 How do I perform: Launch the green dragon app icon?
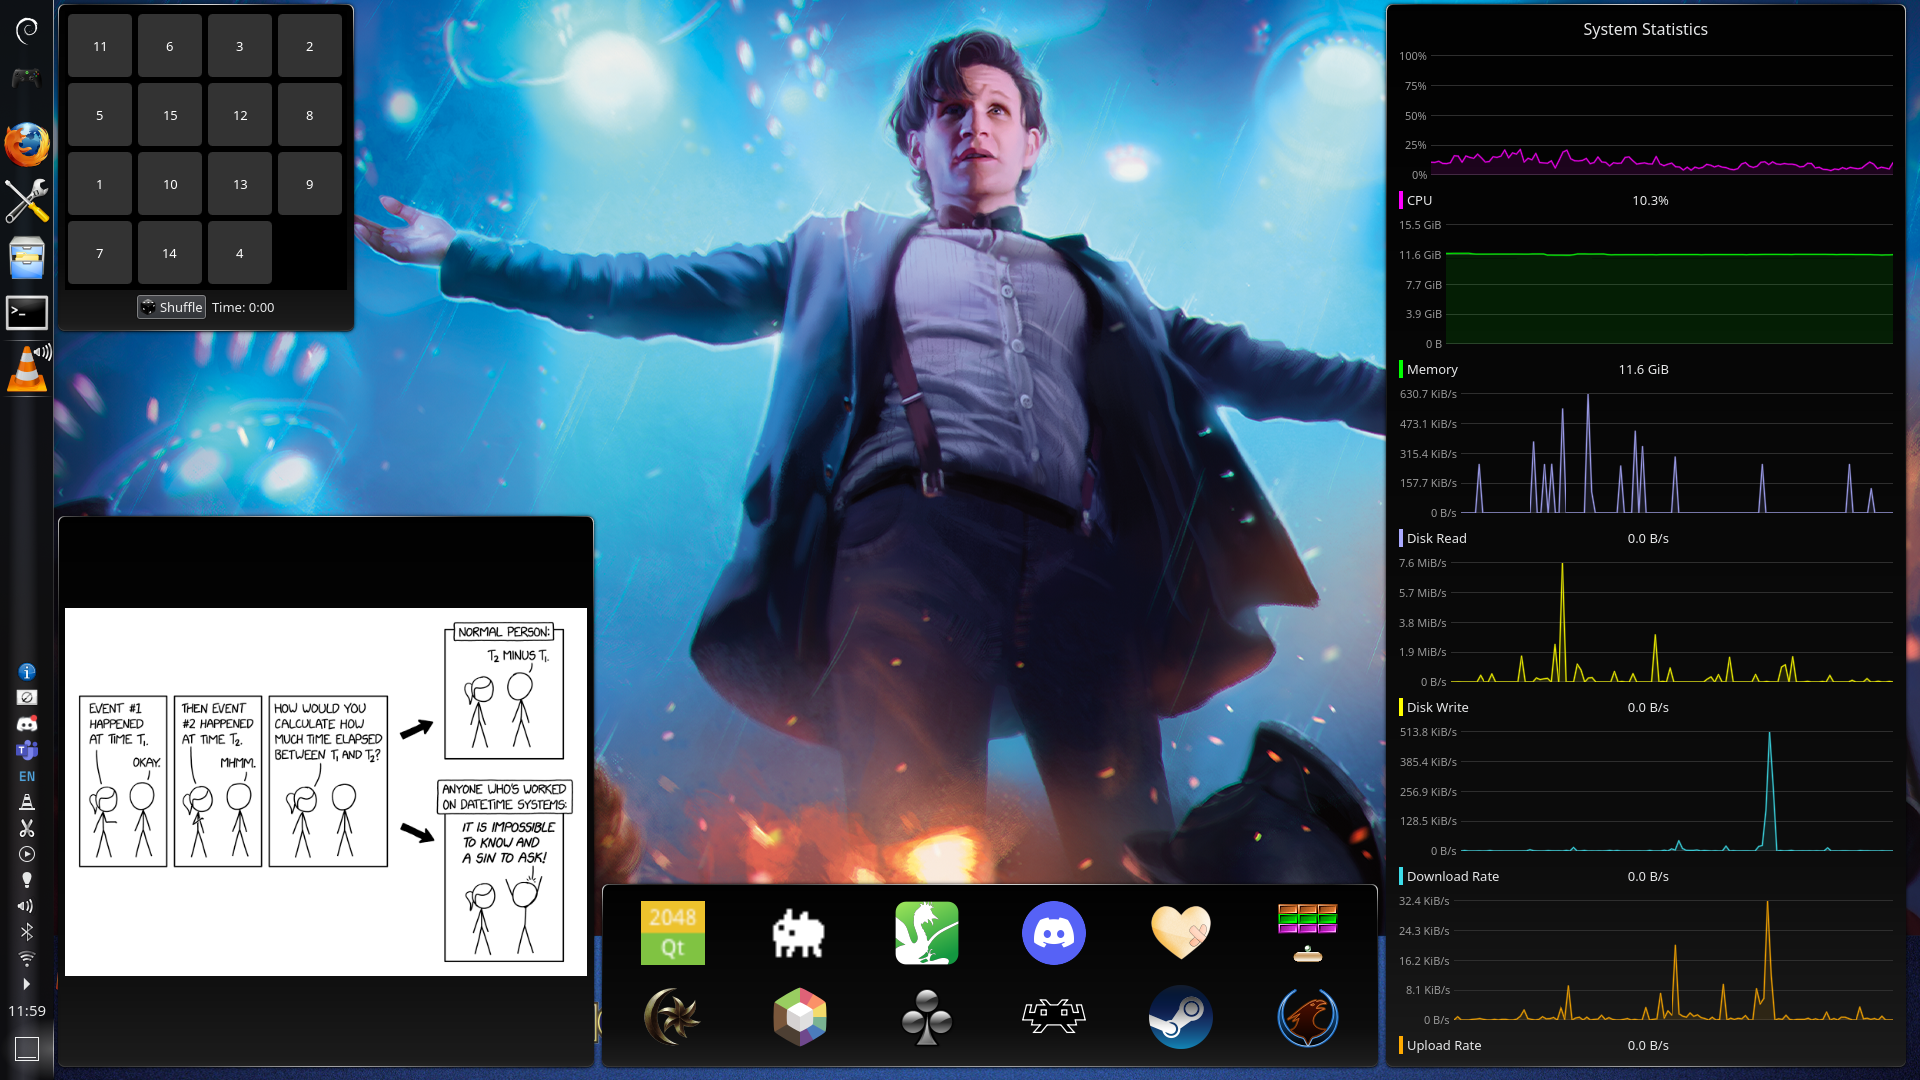pyautogui.click(x=927, y=932)
